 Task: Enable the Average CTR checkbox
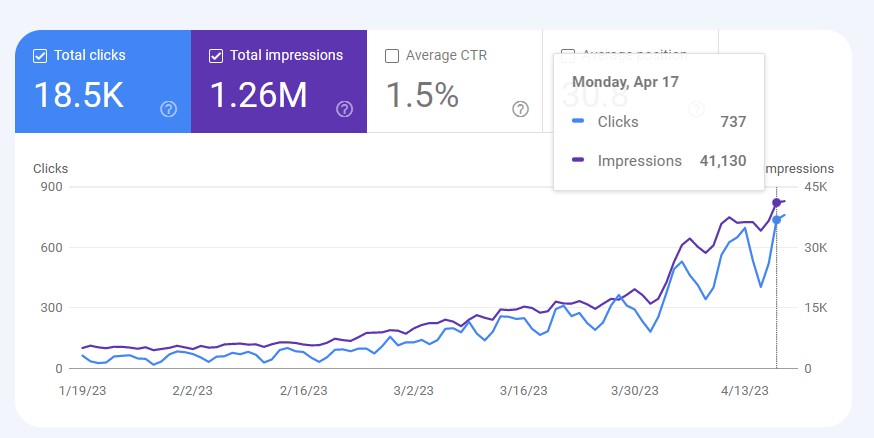click(x=392, y=56)
